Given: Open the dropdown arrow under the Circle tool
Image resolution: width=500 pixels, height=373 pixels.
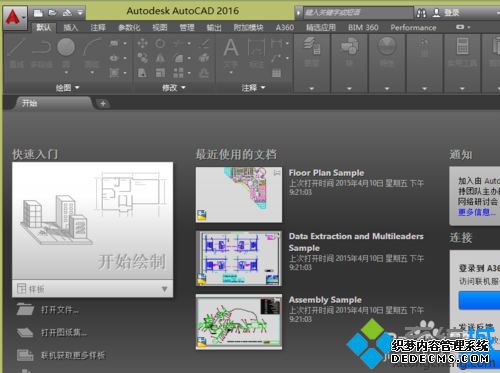Looking at the screenshot, I should coord(66,72).
